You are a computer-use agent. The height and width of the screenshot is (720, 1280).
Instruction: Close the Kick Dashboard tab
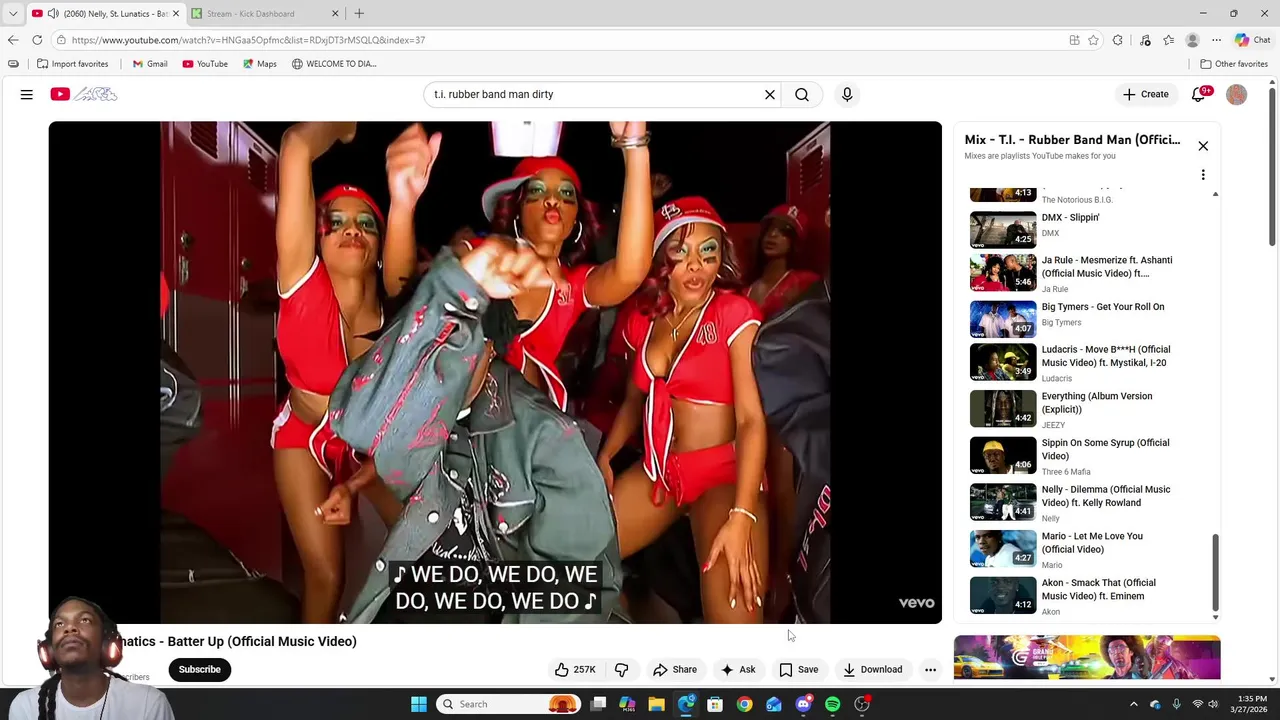(x=335, y=13)
